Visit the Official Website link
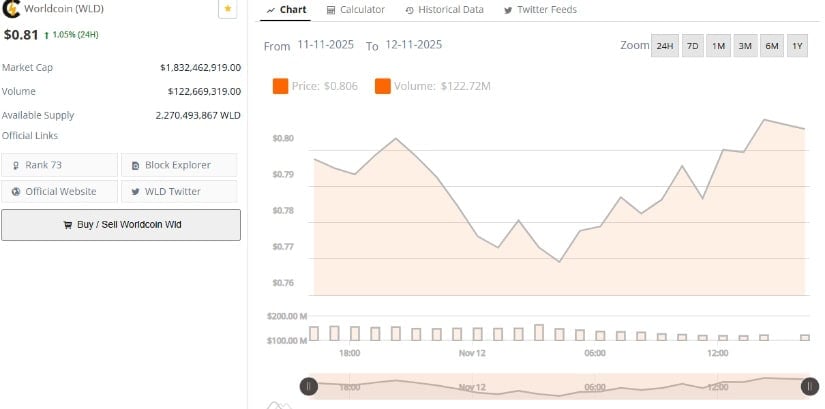This screenshot has height=409, width=825. click(60, 191)
